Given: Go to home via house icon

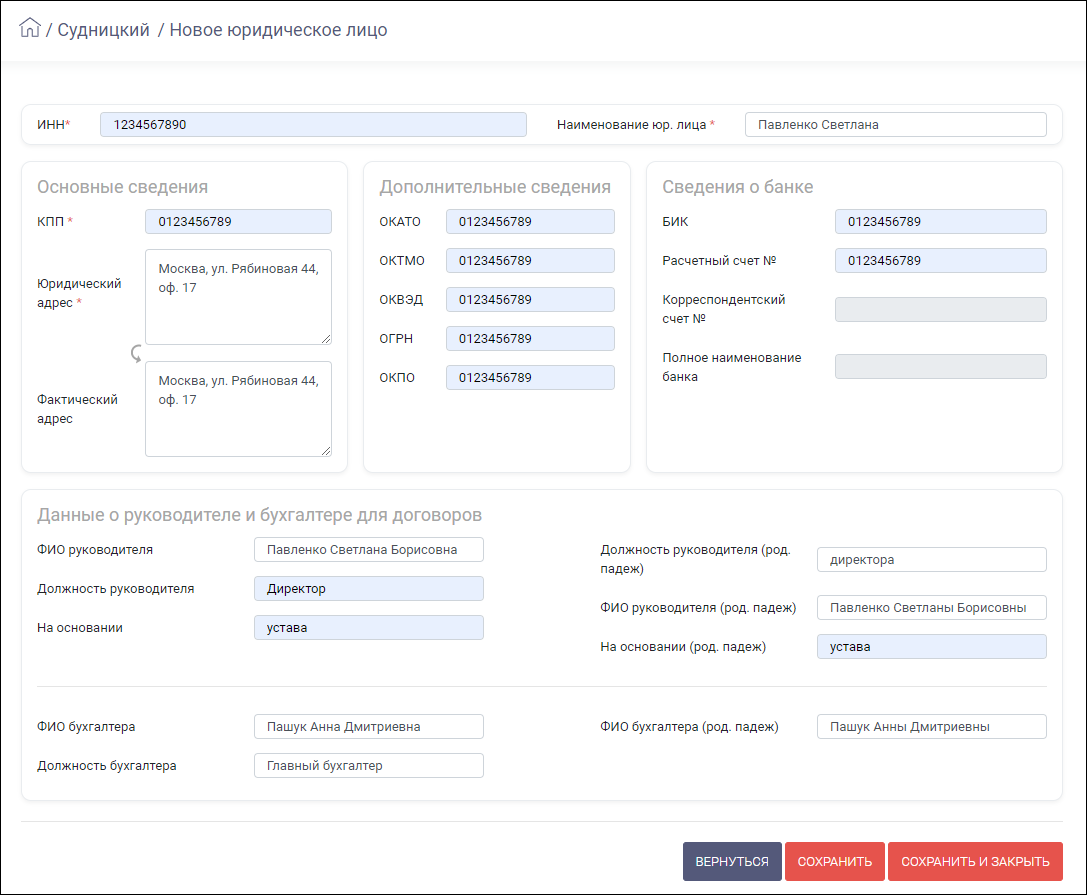Looking at the screenshot, I should pos(30,28).
